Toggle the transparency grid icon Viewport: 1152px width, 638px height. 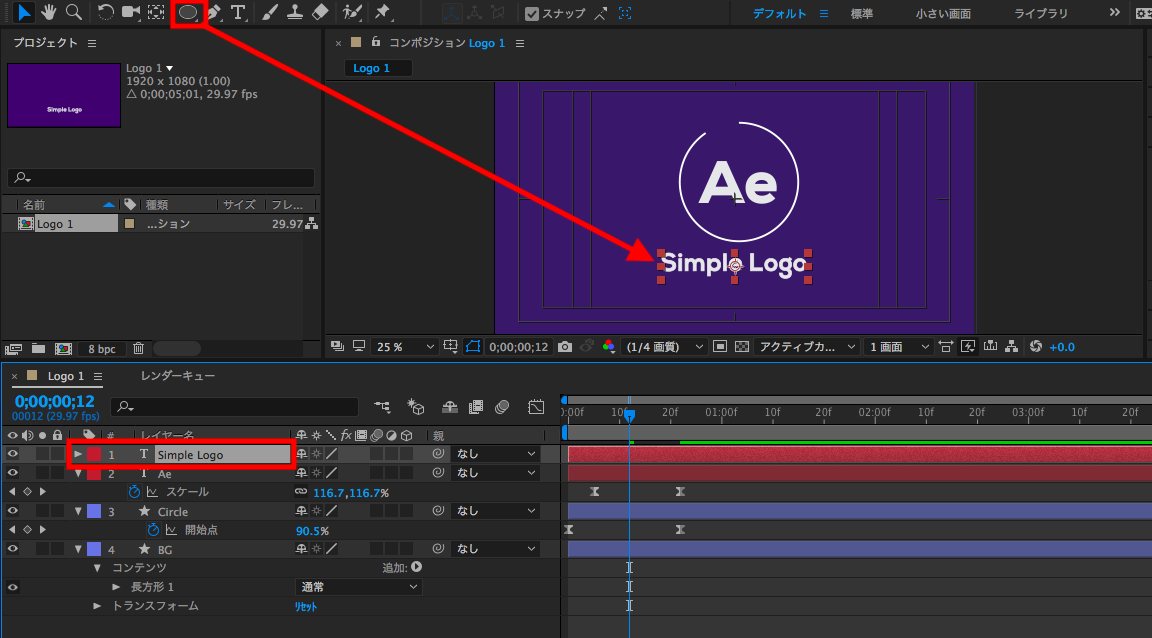click(x=742, y=347)
